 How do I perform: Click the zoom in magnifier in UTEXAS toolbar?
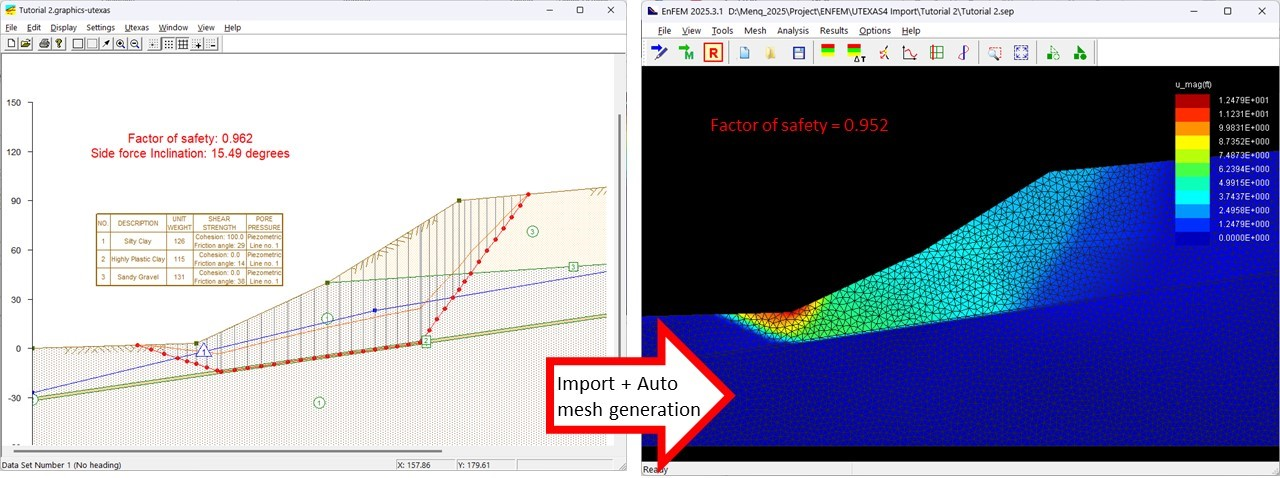pyautogui.click(x=120, y=44)
